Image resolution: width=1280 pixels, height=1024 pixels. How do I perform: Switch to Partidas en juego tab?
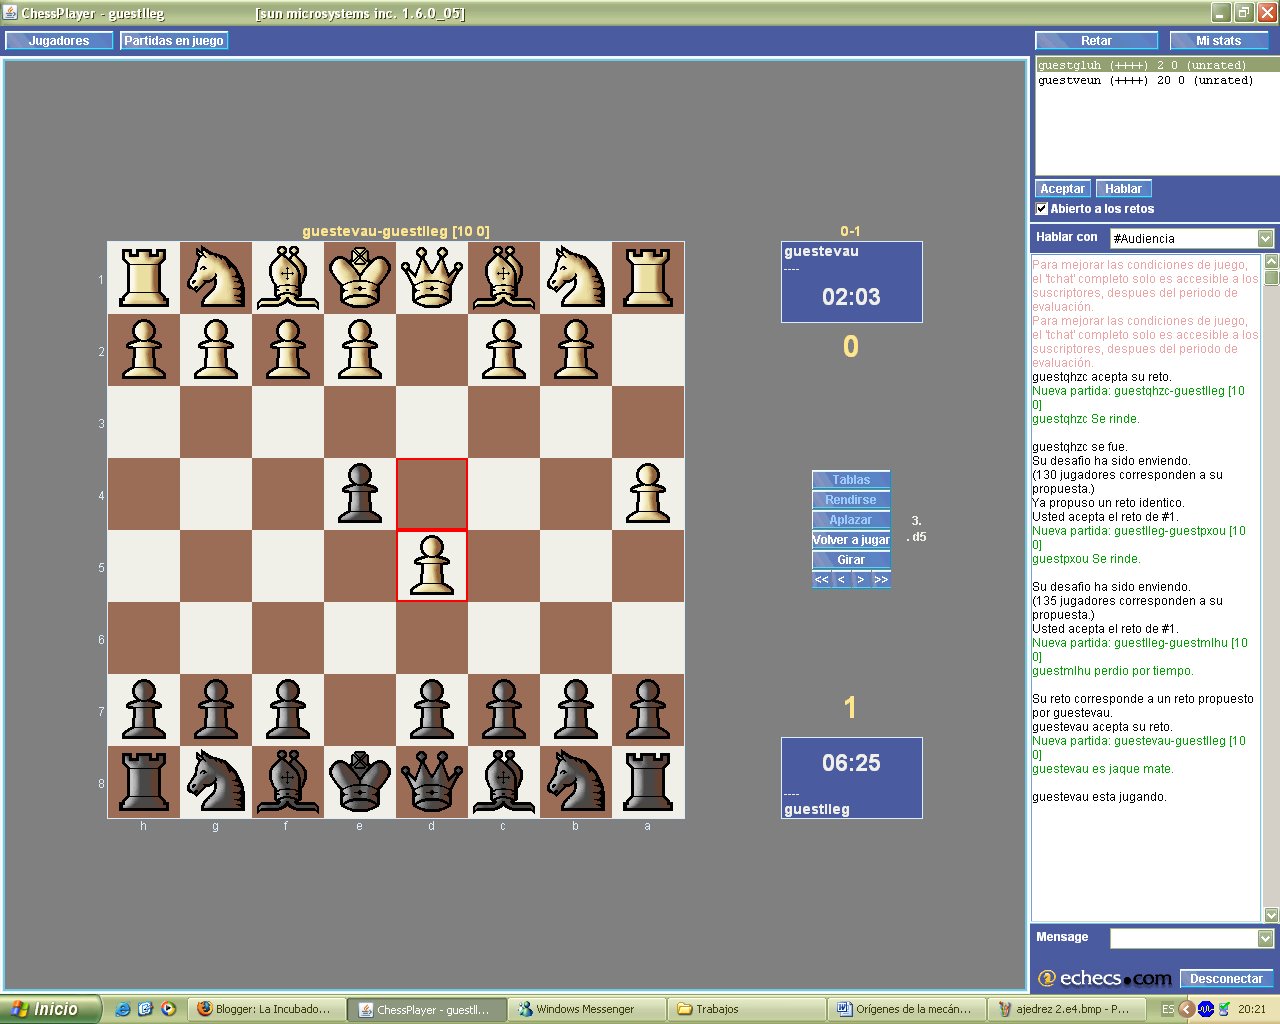coord(174,41)
